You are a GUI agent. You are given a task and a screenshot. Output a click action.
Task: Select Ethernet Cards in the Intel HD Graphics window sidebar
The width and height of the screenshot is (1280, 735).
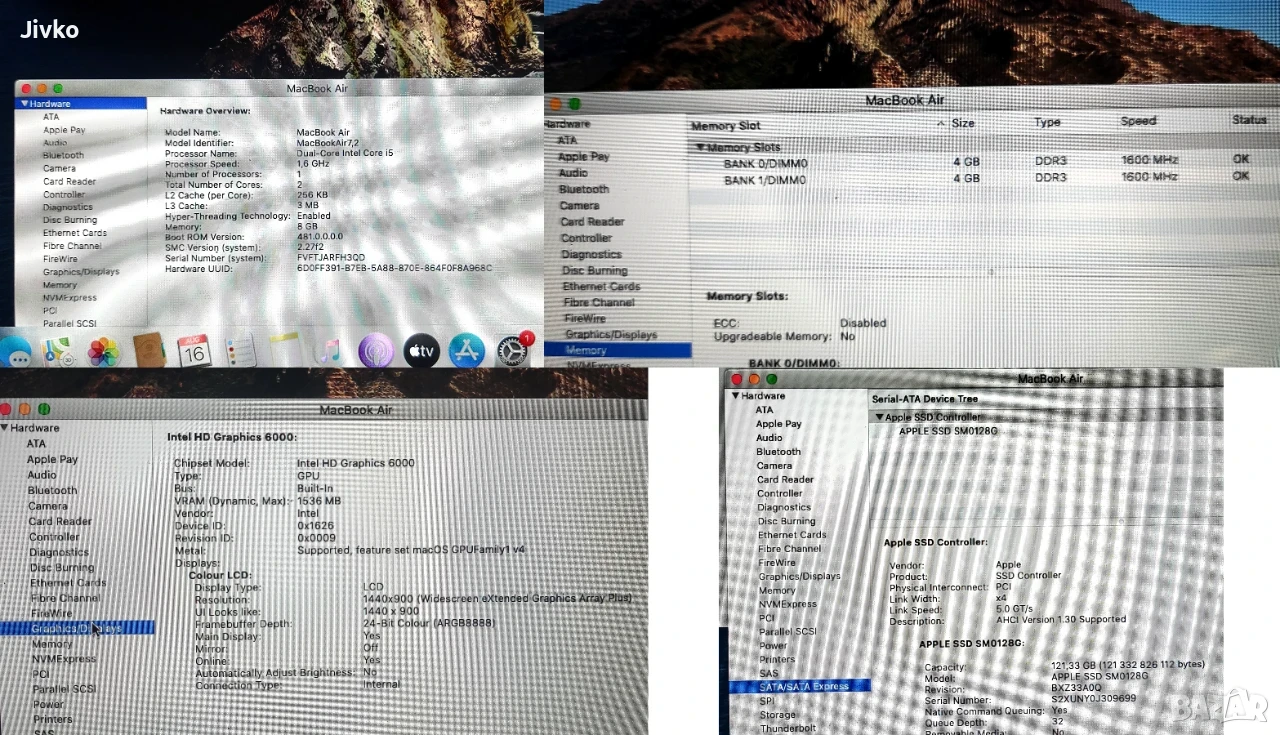click(68, 583)
